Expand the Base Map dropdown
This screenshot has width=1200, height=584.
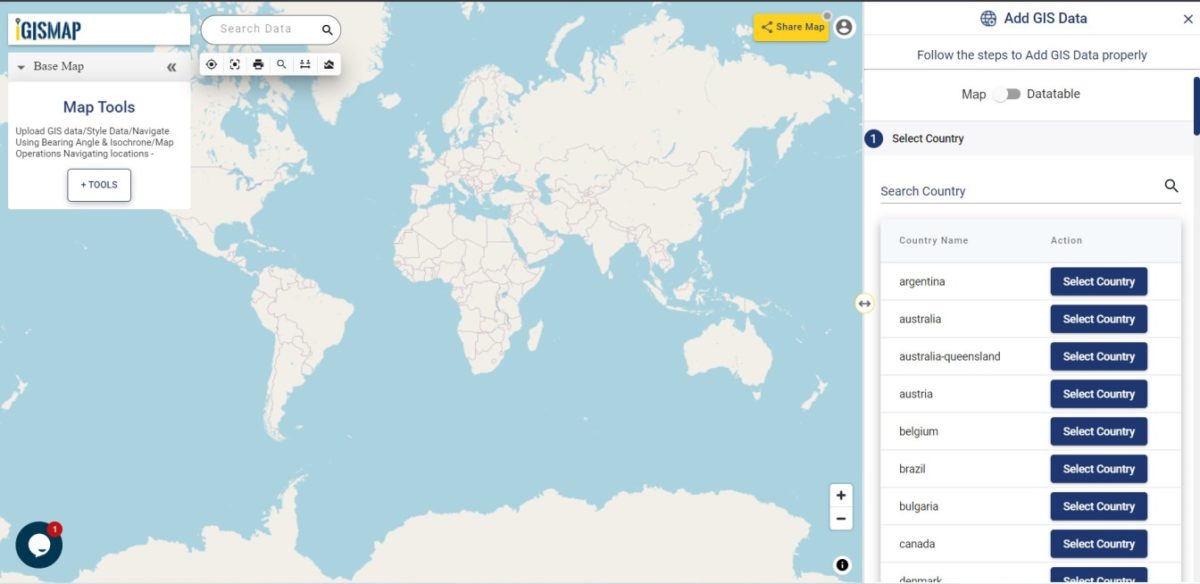[22, 65]
